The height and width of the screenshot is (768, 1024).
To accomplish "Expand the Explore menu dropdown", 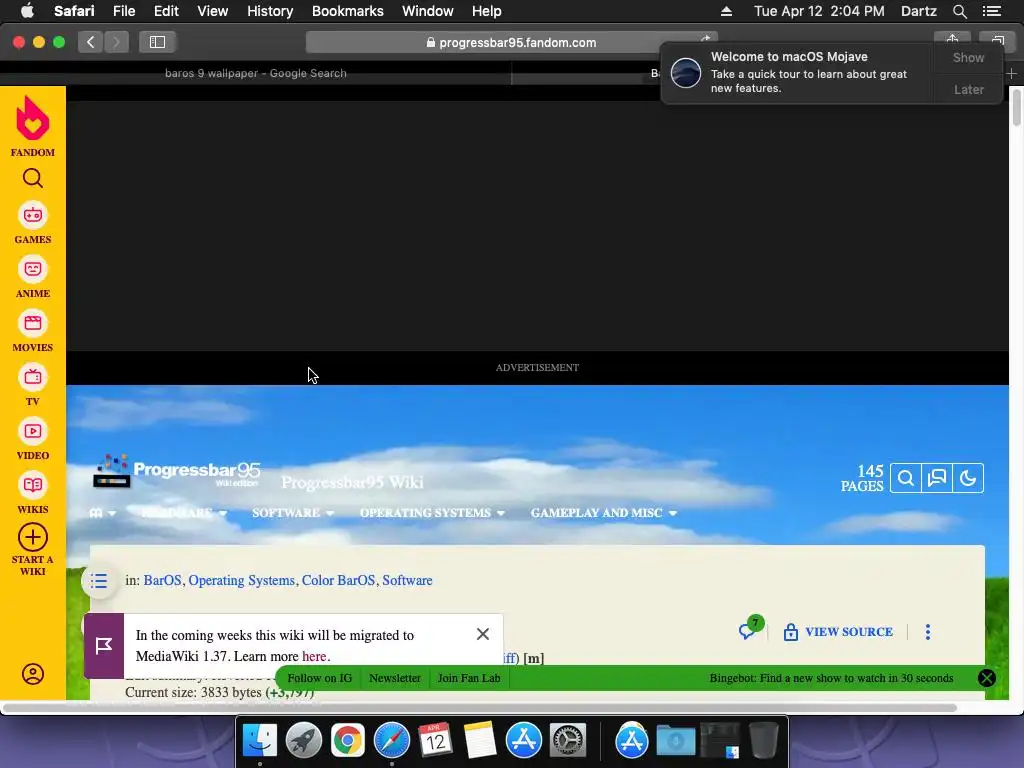I will [103, 513].
